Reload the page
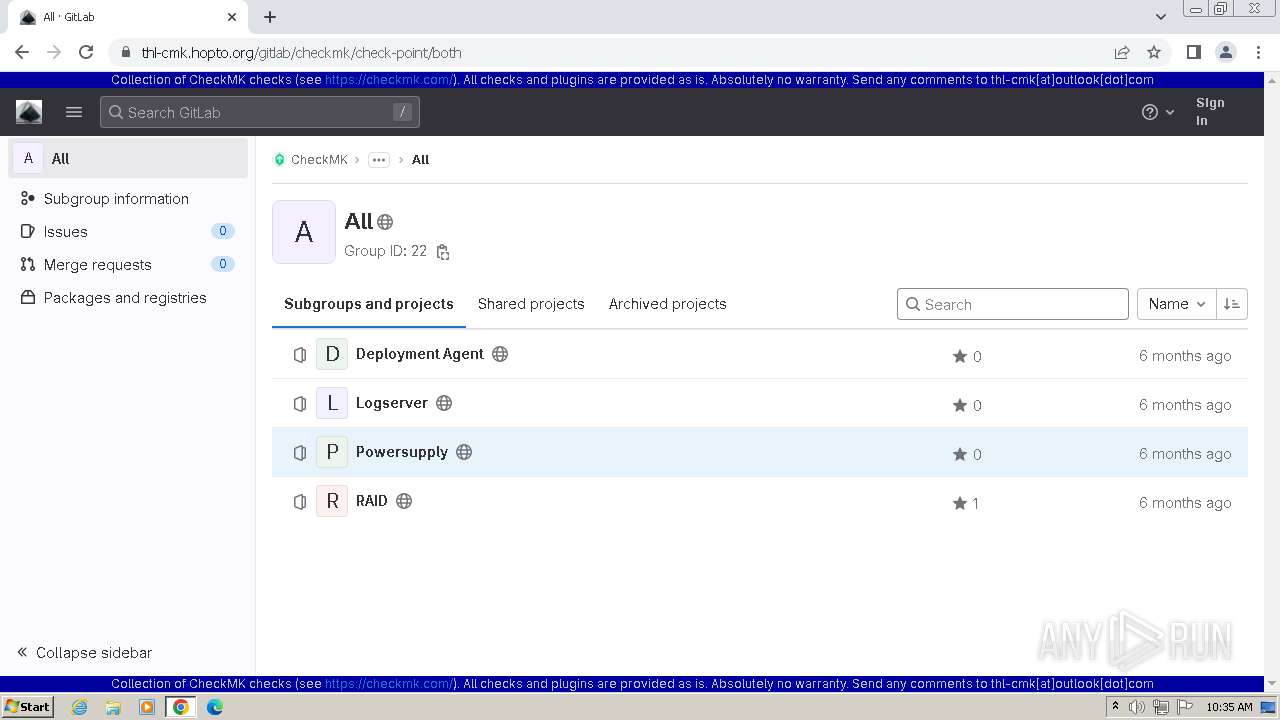1280x720 pixels. pyautogui.click(x=86, y=52)
